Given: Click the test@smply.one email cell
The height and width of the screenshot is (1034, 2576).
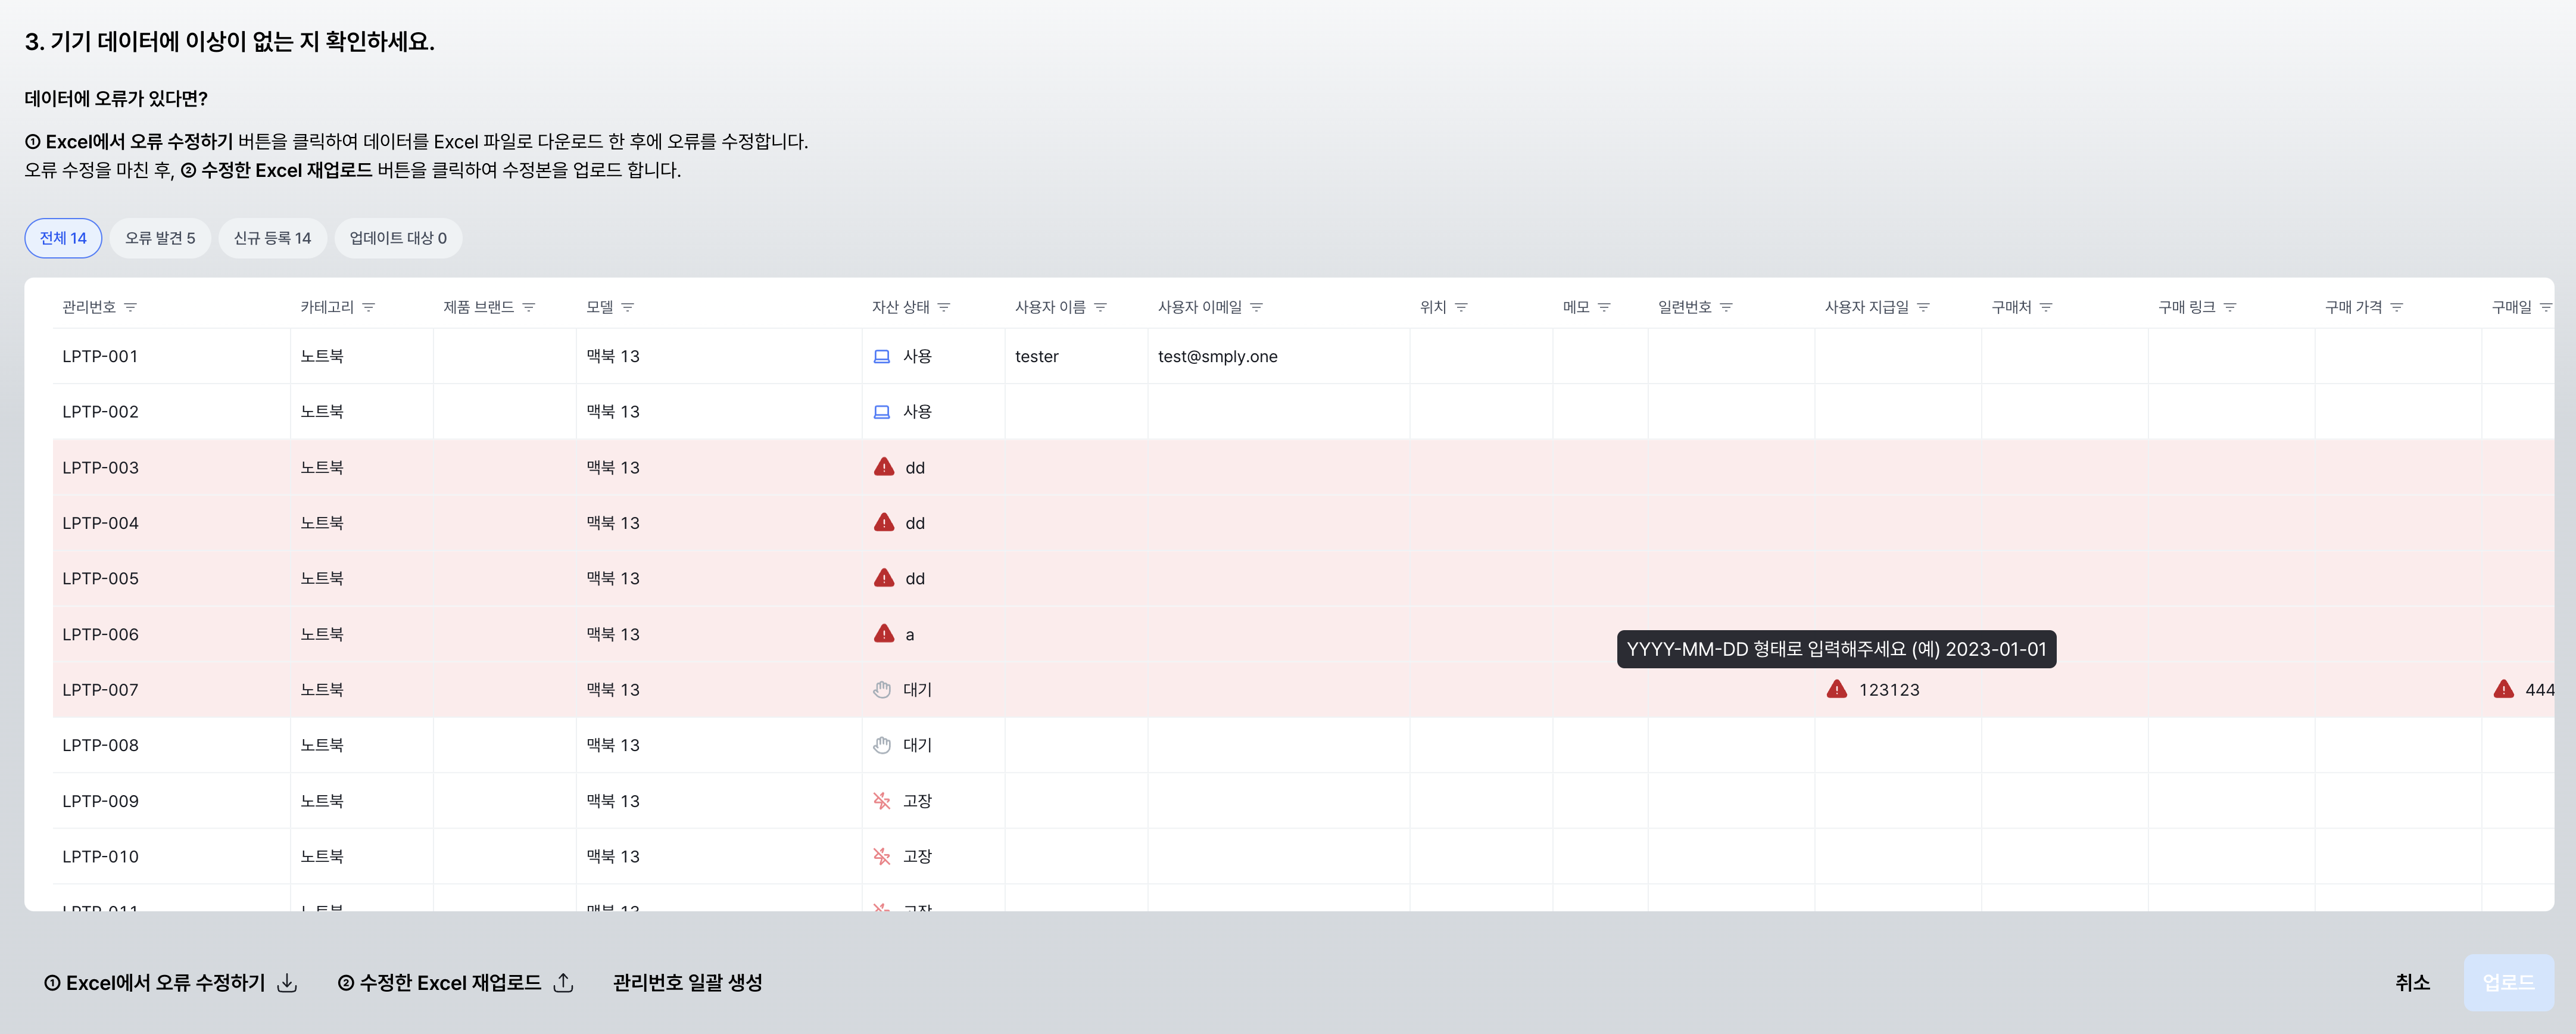Looking at the screenshot, I should 1217,356.
